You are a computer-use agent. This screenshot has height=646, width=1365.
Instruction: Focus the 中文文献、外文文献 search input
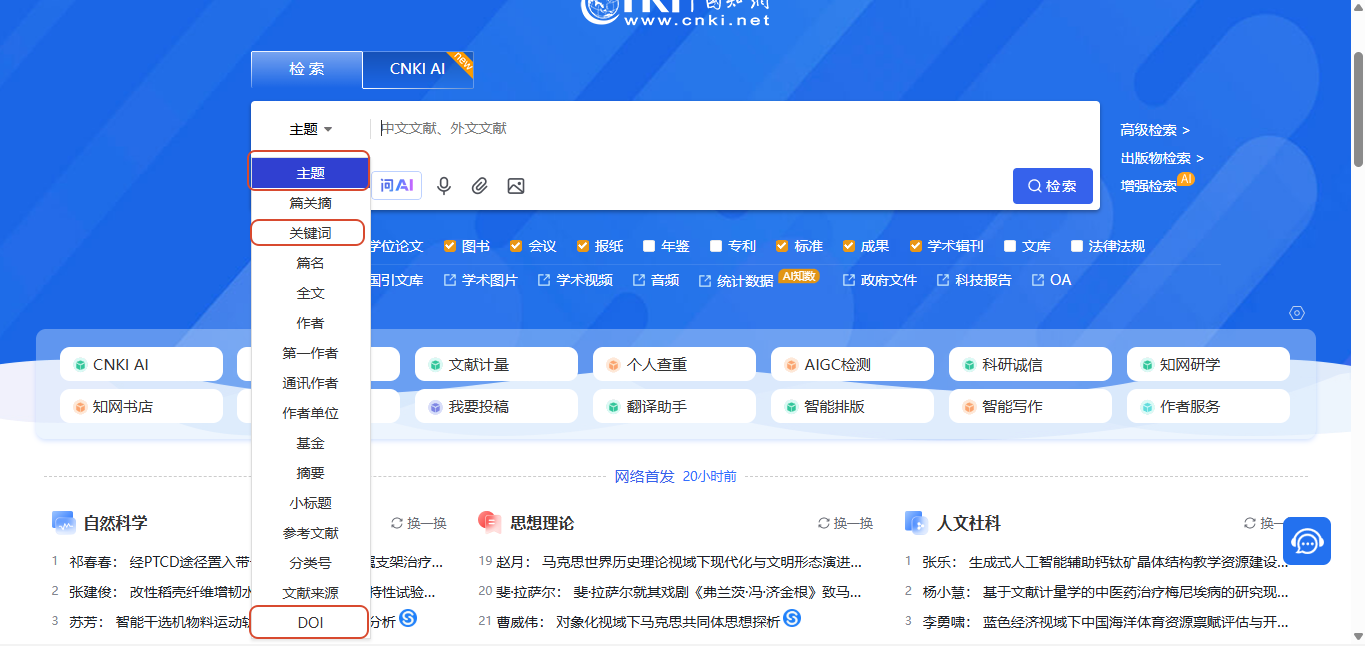[x=735, y=129]
